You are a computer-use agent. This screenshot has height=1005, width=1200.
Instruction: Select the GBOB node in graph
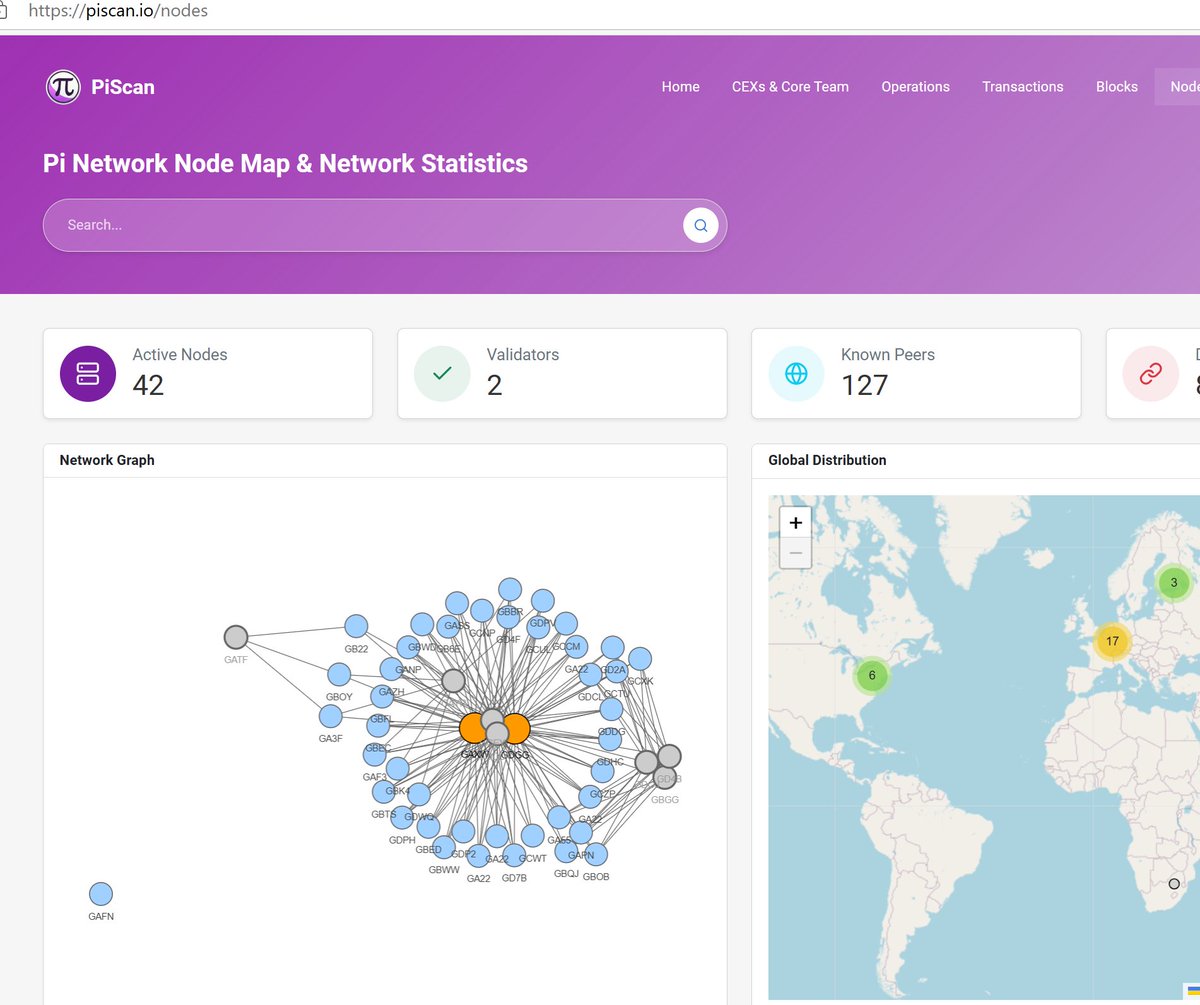[x=596, y=854]
